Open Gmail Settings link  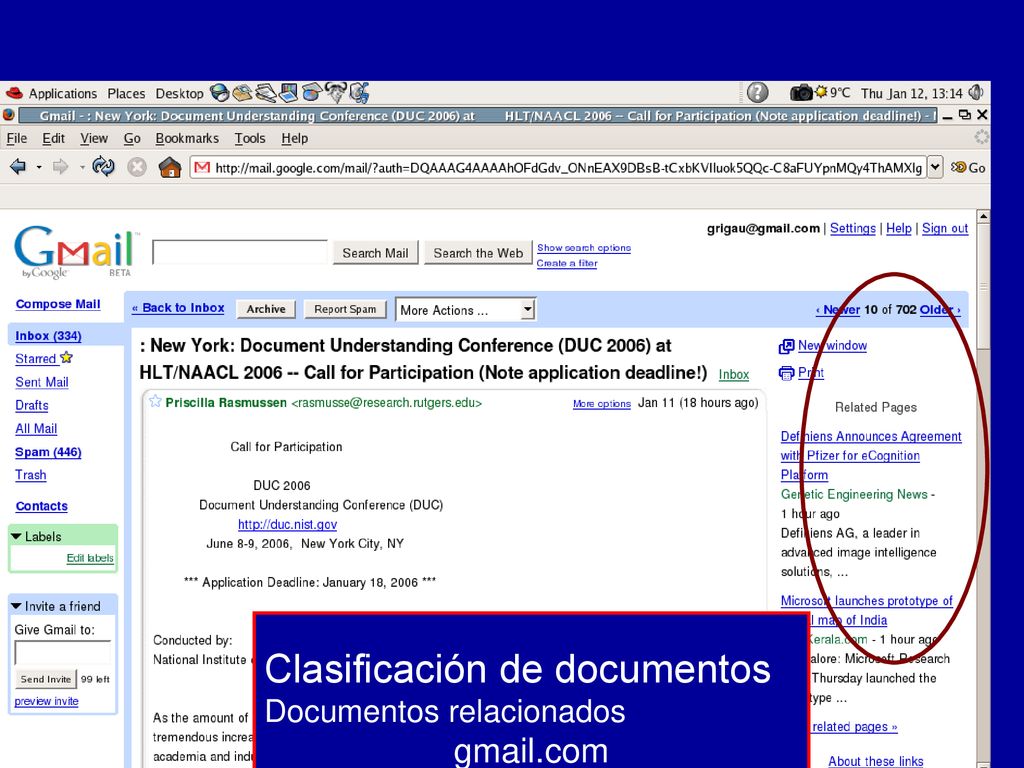852,228
